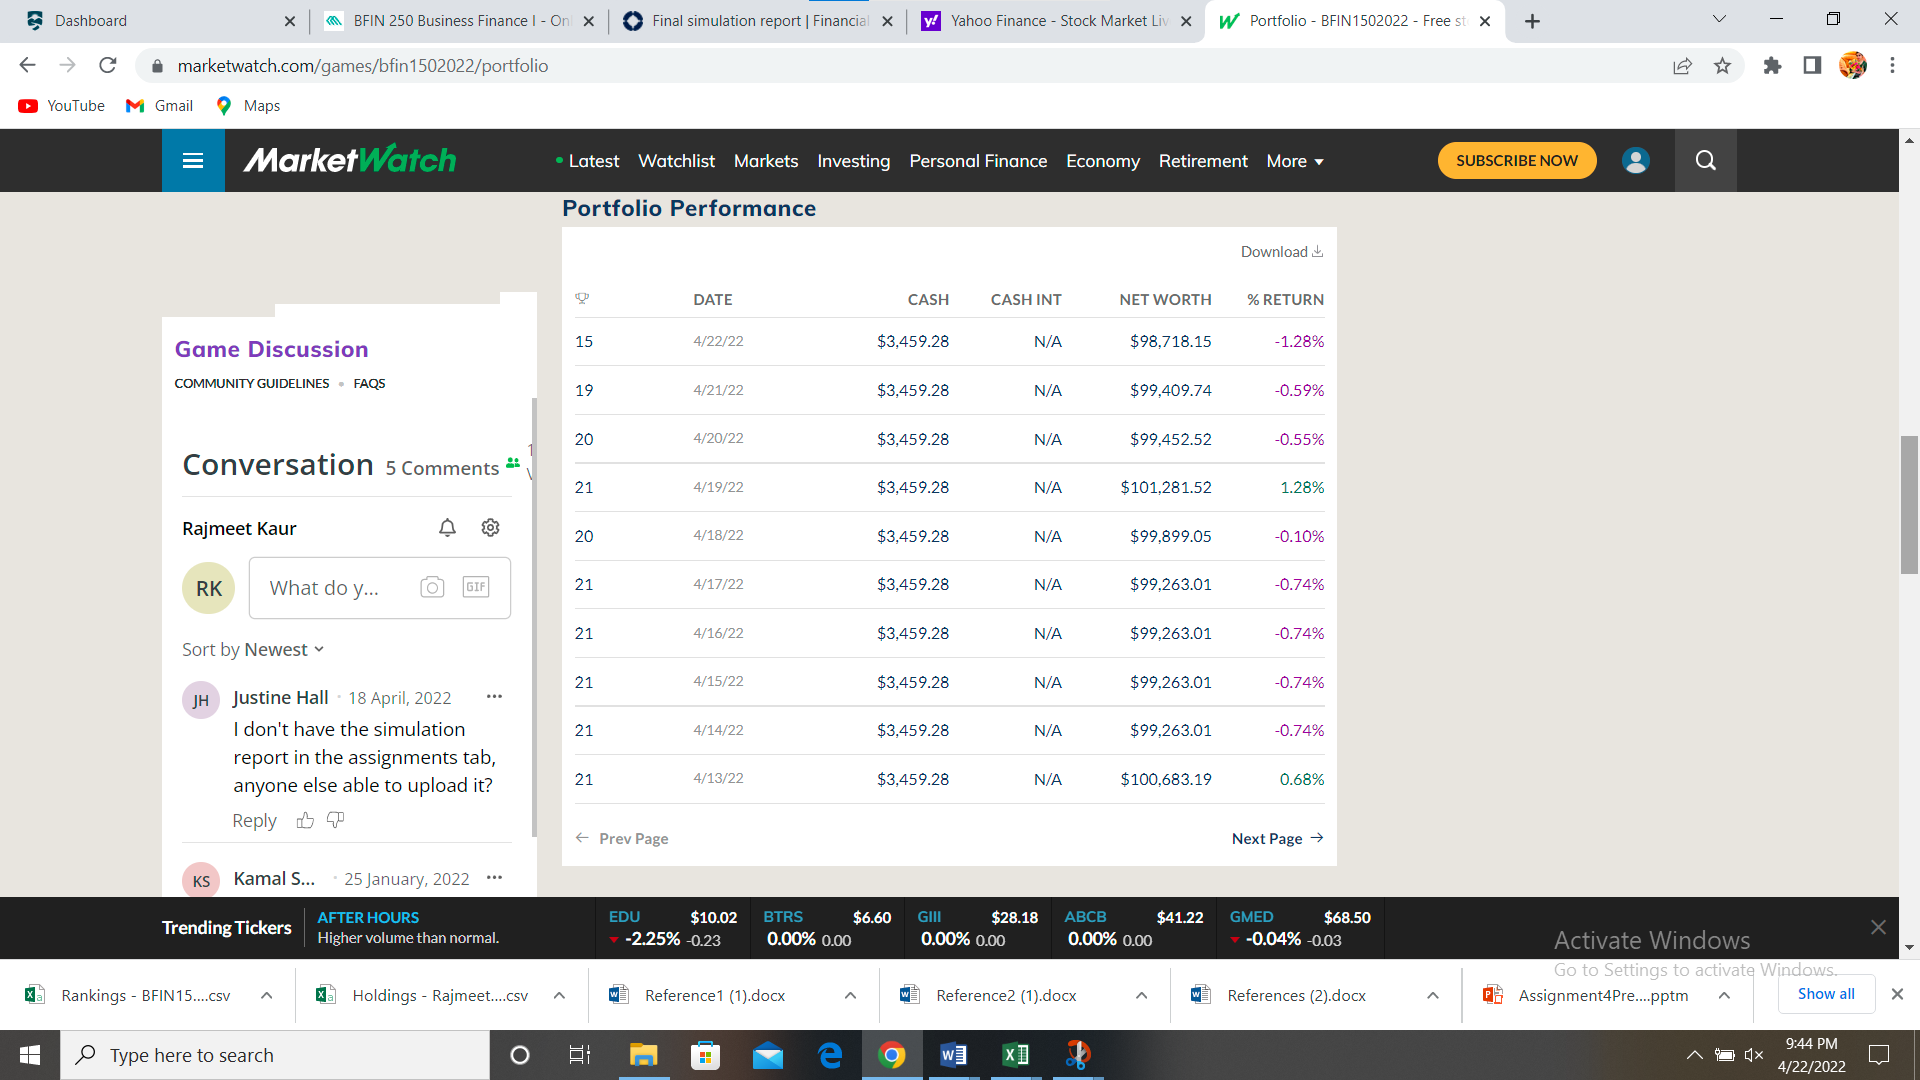Download the portfolio performance data
Screen dimensions: 1920x1080
[1282, 252]
